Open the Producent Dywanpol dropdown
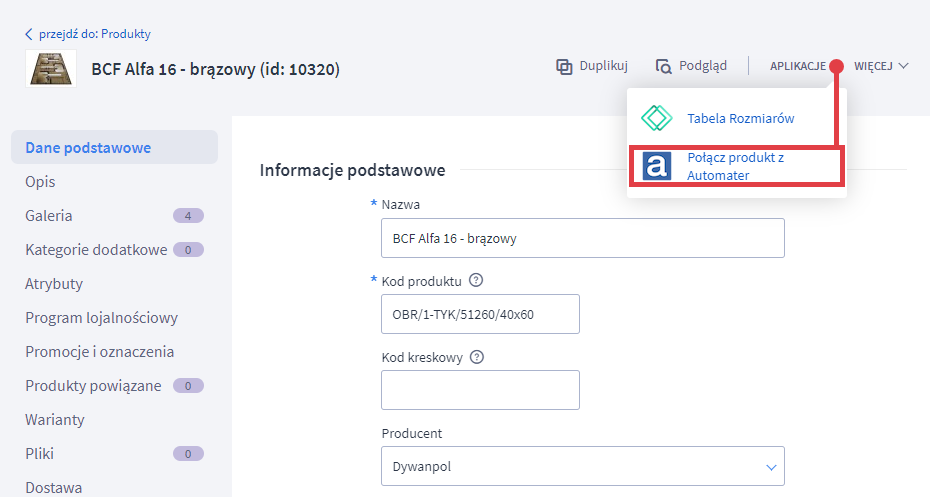 582,466
